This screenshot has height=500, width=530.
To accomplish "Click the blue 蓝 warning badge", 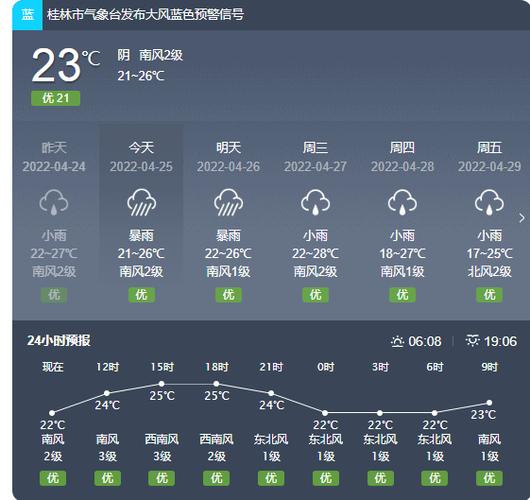I will (x=27, y=15).
